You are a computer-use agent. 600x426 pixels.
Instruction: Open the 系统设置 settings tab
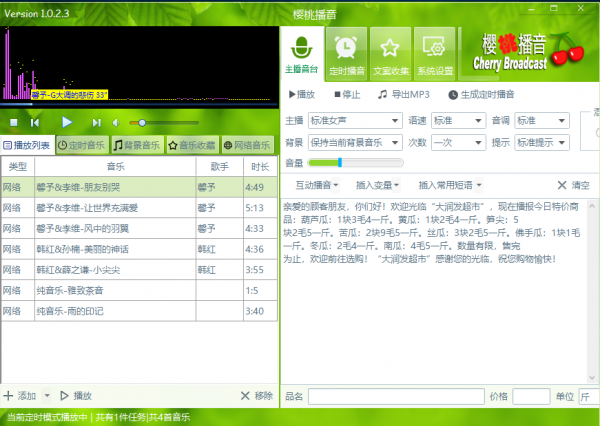coord(435,54)
